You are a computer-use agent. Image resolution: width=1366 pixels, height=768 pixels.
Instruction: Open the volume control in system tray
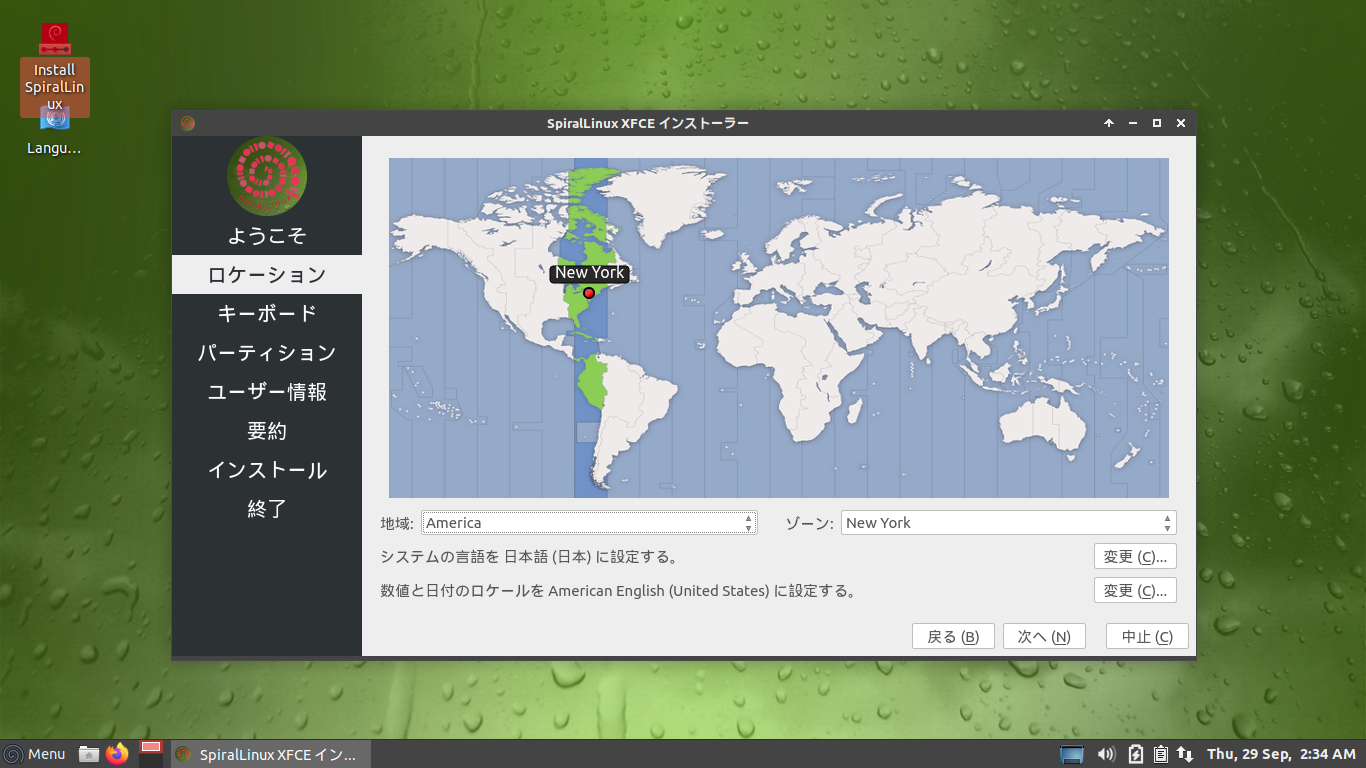[1106, 754]
